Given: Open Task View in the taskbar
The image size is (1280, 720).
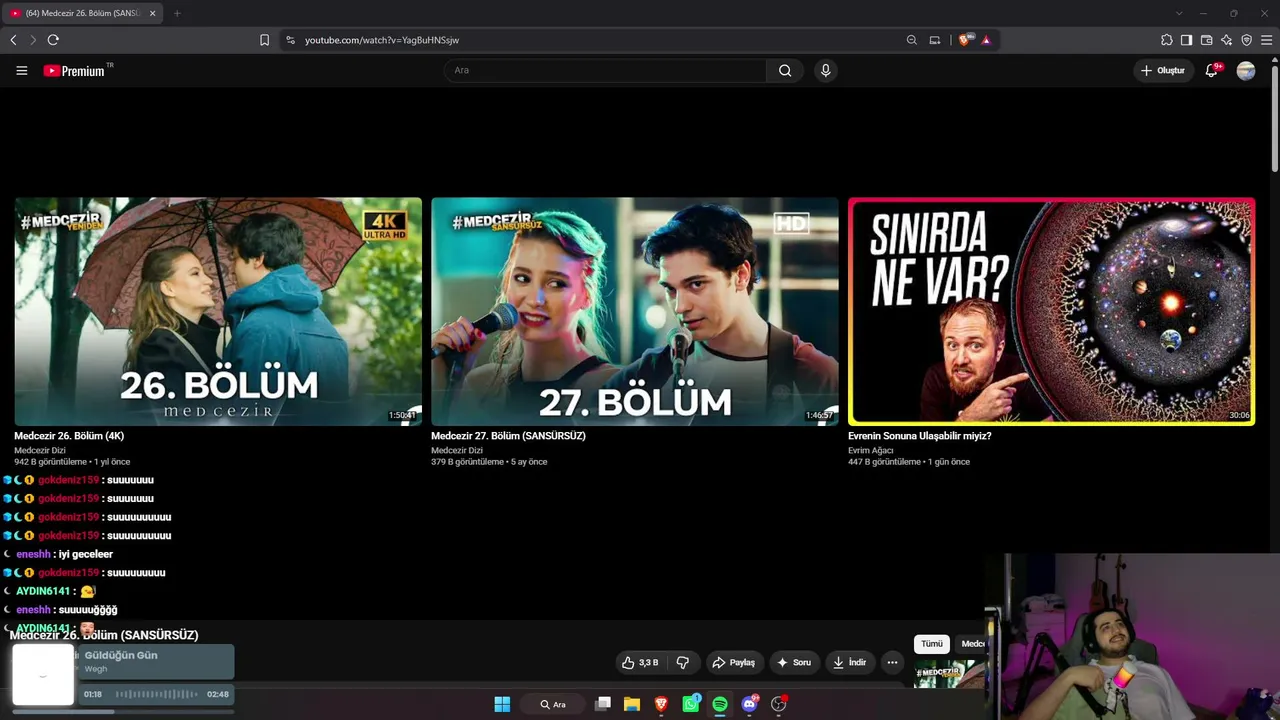Looking at the screenshot, I should coord(603,704).
